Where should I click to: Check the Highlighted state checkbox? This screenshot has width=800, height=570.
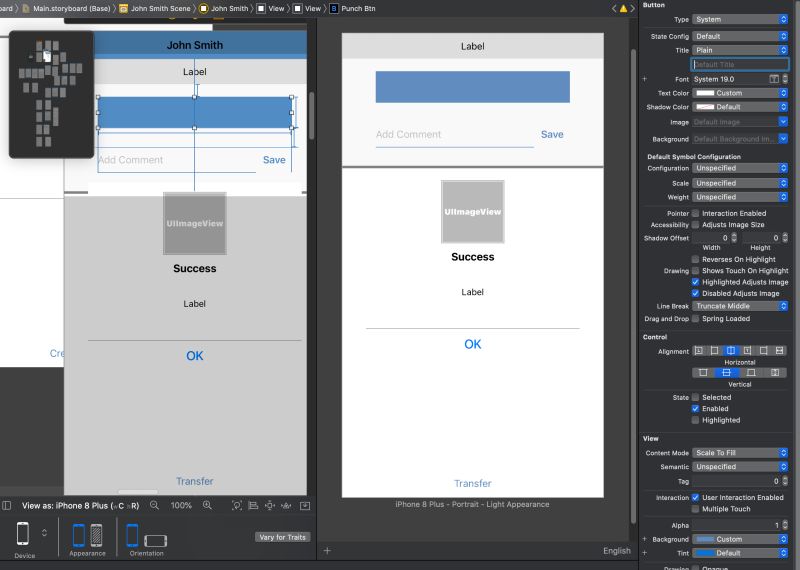pyautogui.click(x=695, y=420)
